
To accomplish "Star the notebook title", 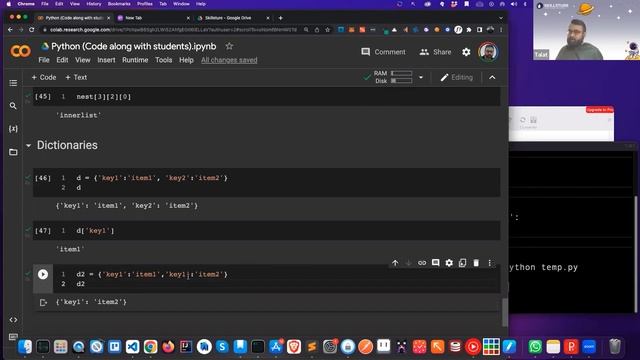I will pyautogui.click(x=229, y=46).
